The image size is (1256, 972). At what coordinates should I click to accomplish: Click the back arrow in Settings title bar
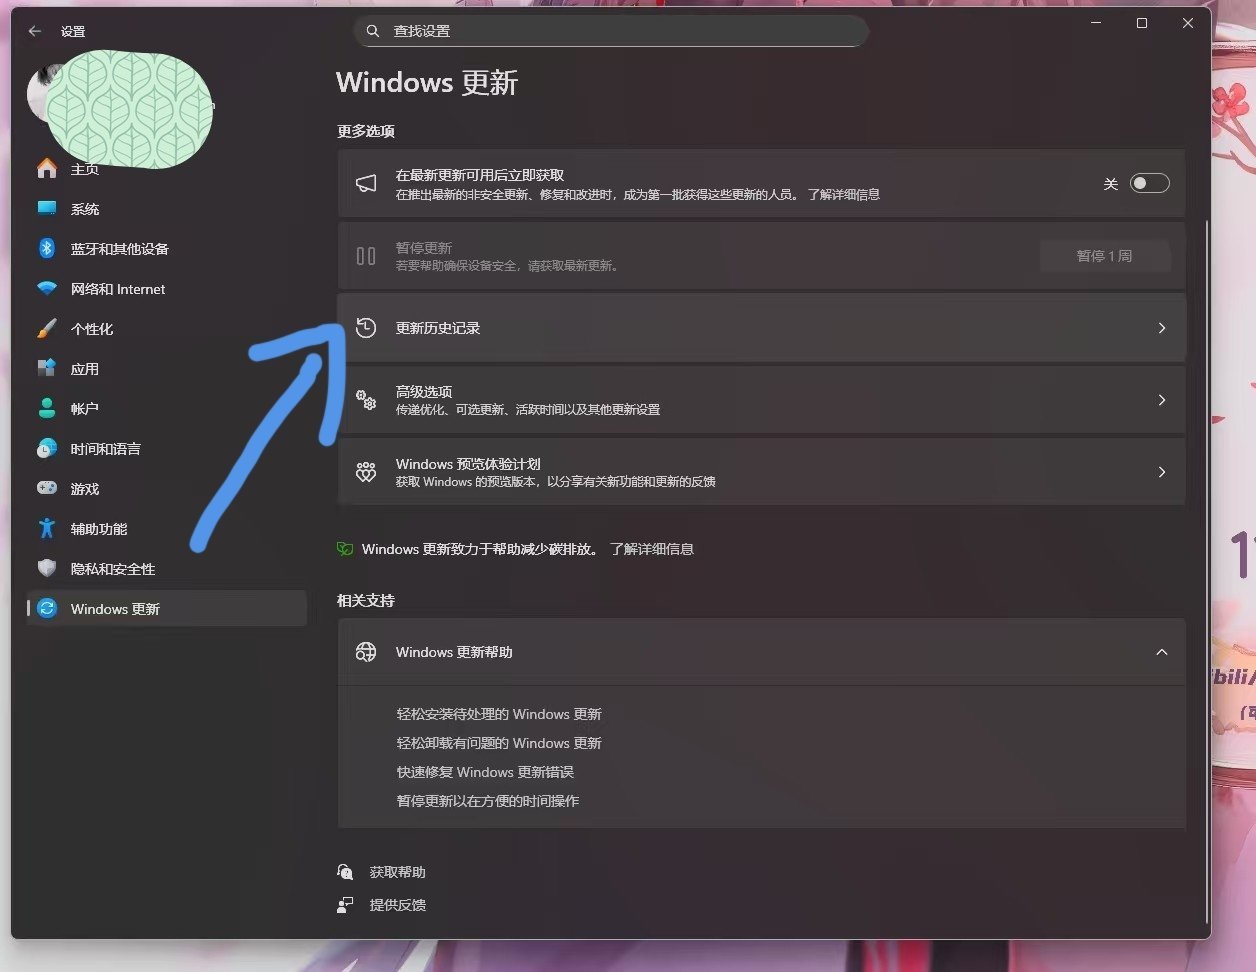[35, 31]
